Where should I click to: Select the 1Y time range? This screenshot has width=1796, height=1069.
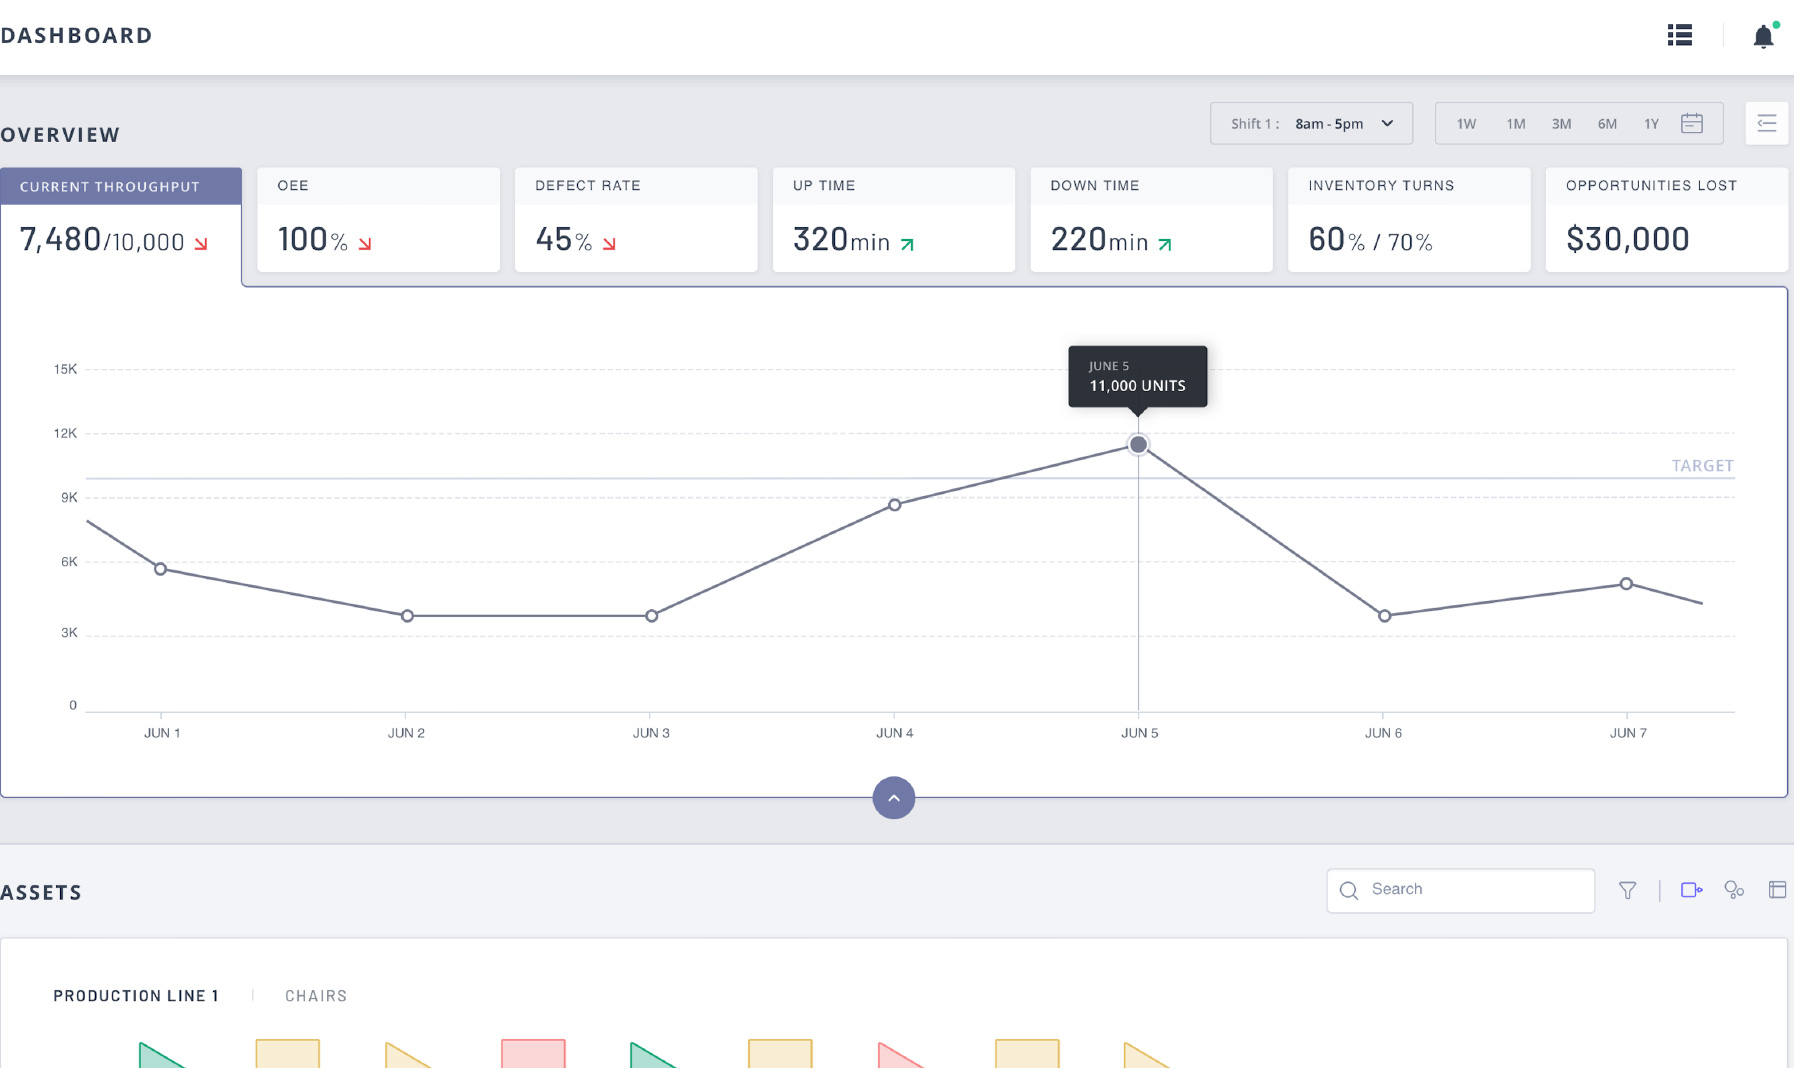[1651, 123]
